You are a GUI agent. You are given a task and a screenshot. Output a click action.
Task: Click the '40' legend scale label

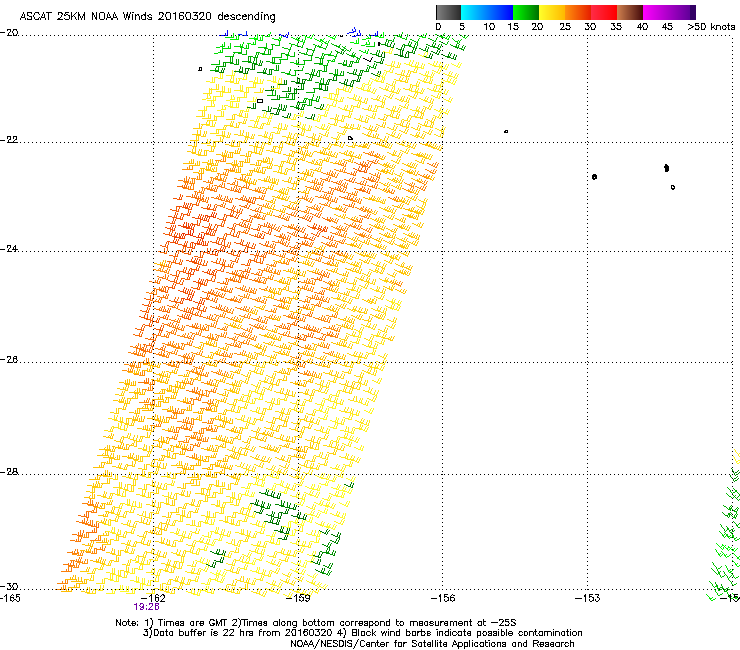(642, 27)
